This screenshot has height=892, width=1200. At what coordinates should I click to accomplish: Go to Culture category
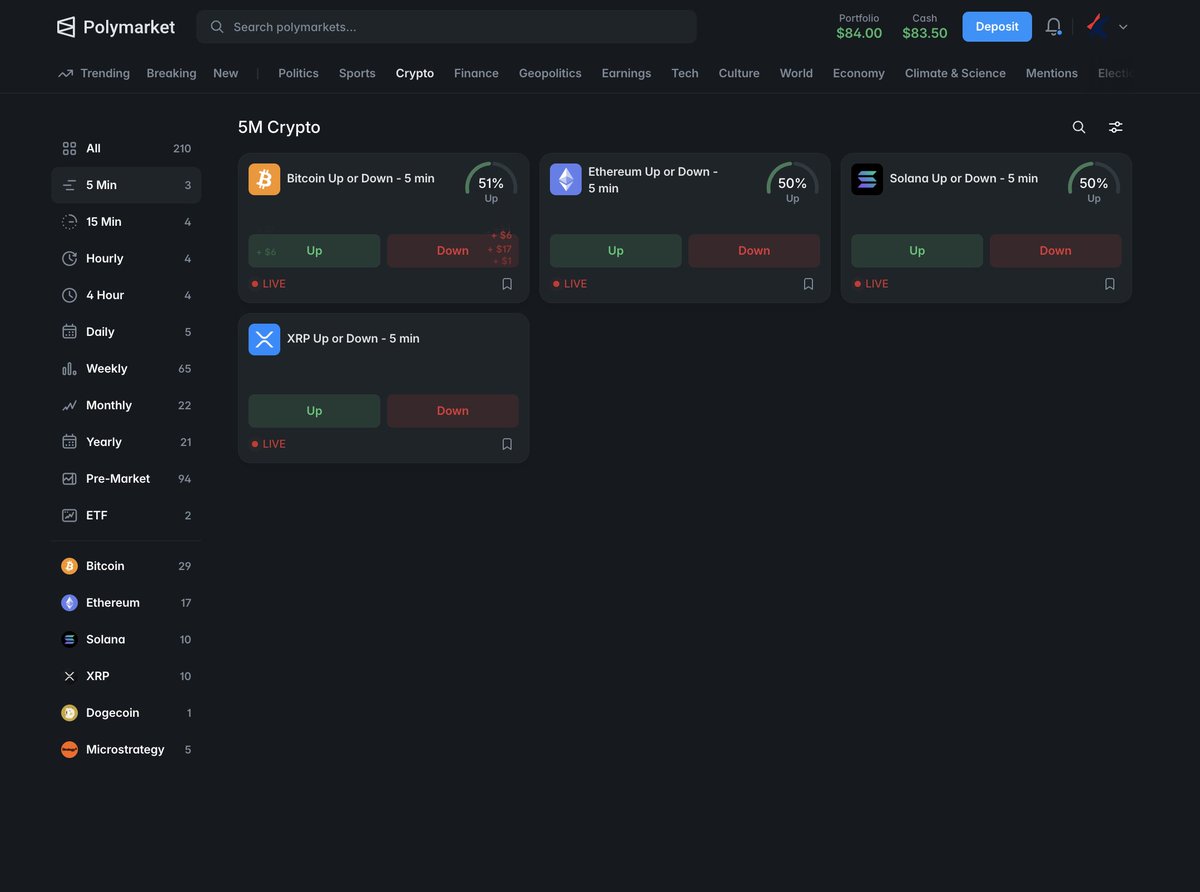click(x=739, y=73)
